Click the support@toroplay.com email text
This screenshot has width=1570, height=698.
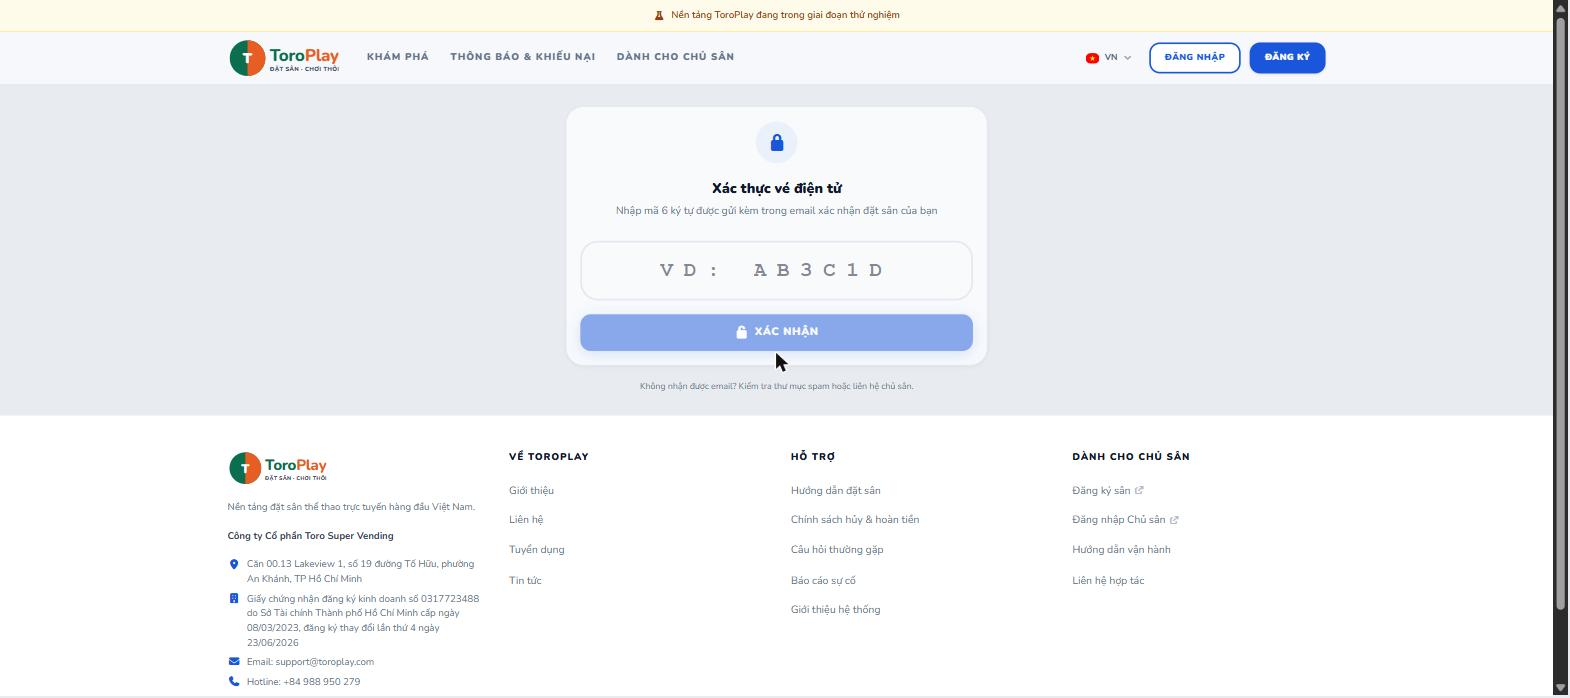(x=325, y=662)
